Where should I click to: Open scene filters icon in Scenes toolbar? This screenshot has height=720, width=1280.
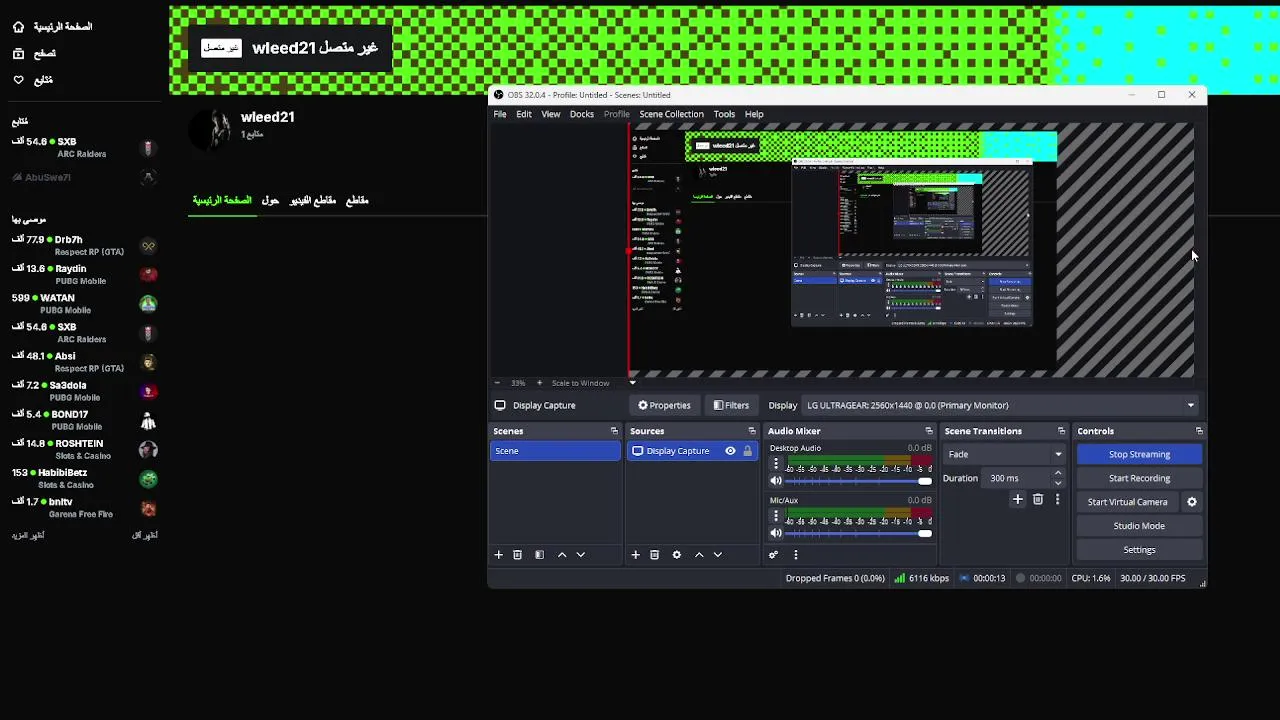coord(539,554)
